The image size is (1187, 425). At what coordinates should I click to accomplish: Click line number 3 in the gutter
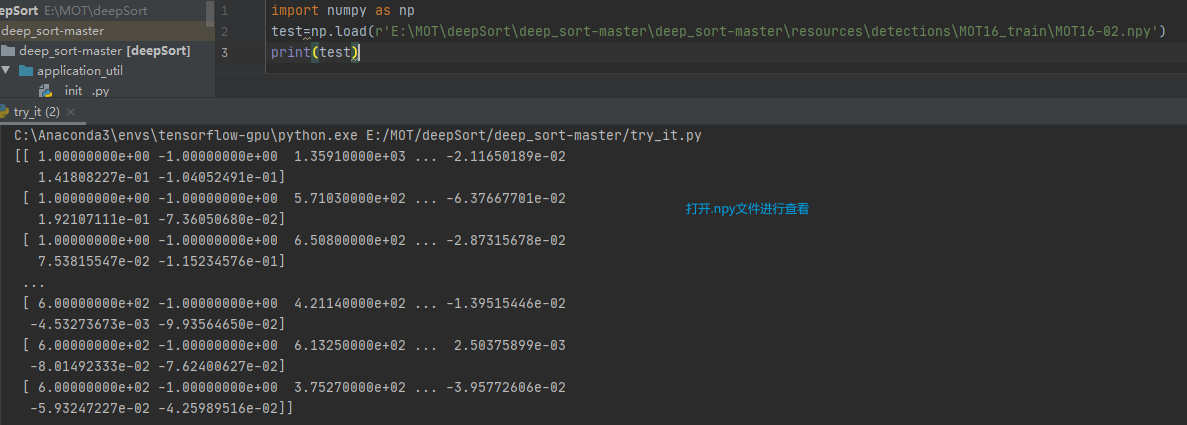[x=225, y=52]
